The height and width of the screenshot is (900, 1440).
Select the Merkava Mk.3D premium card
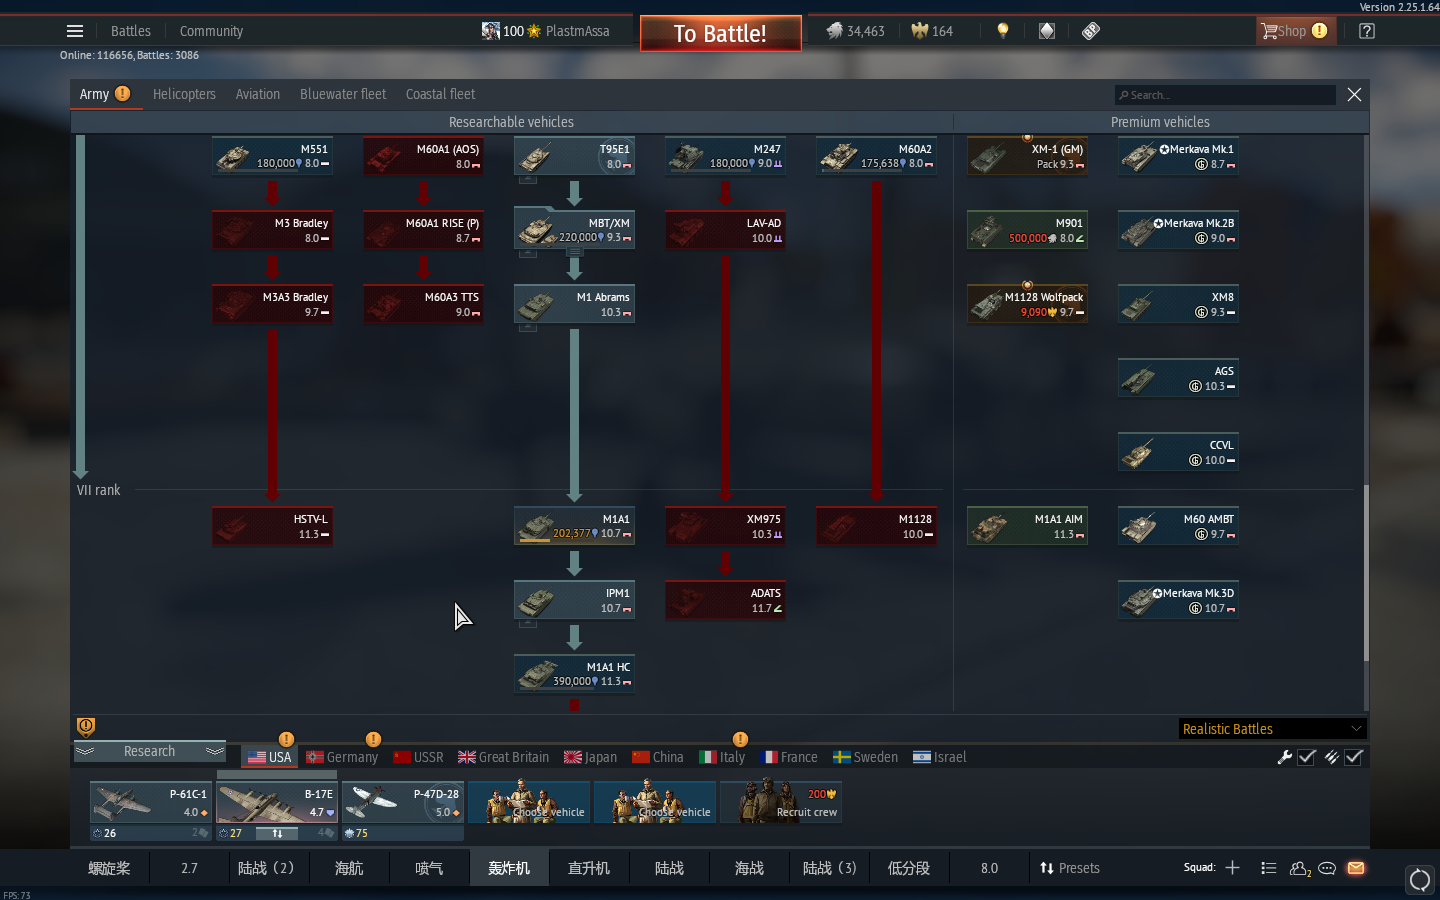[1178, 600]
